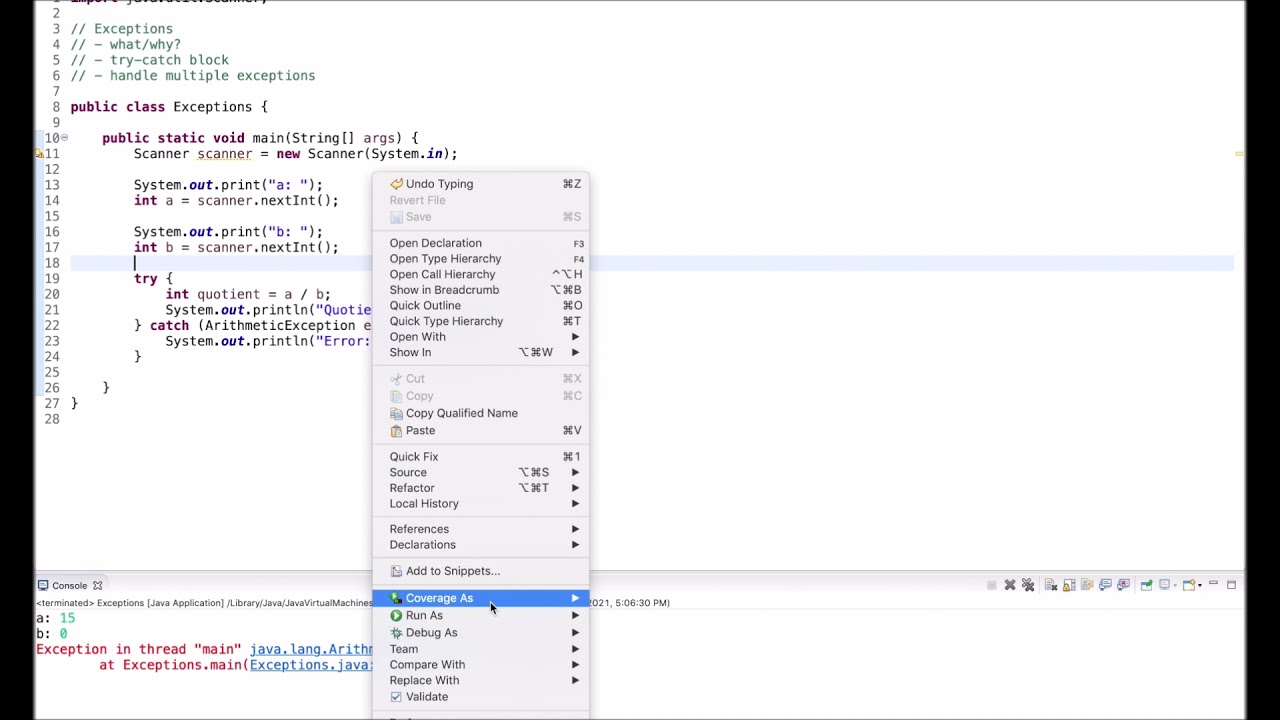1280x720 pixels.
Task: Click the Open Console icon
Action: pyautogui.click(x=1189, y=585)
